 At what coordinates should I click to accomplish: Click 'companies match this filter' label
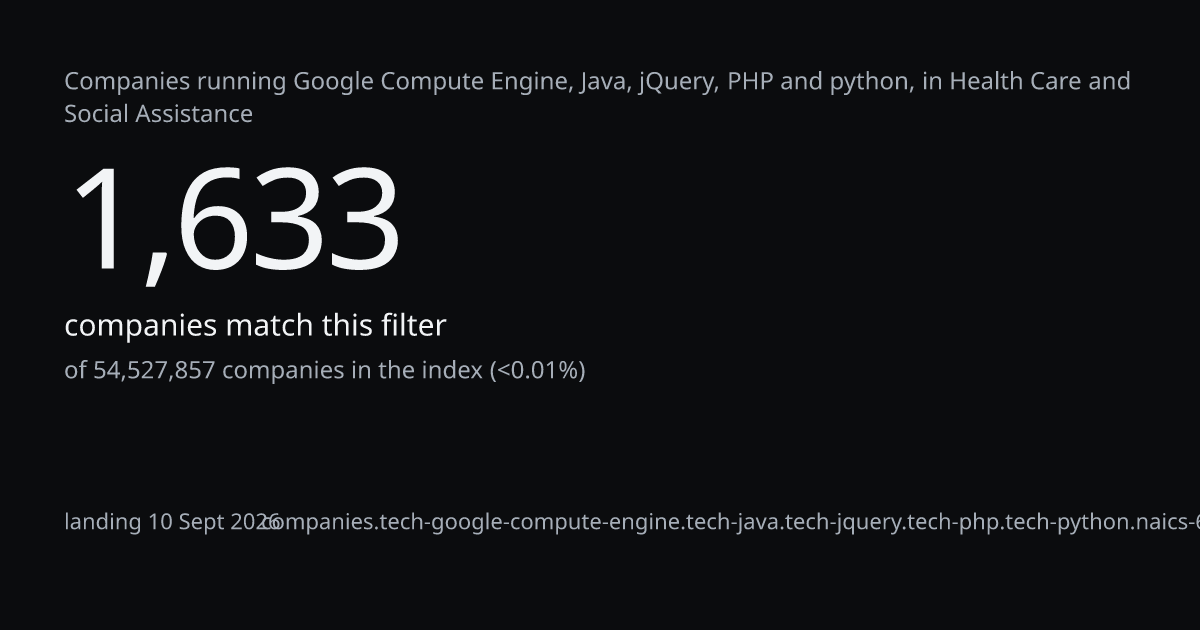[255, 326]
